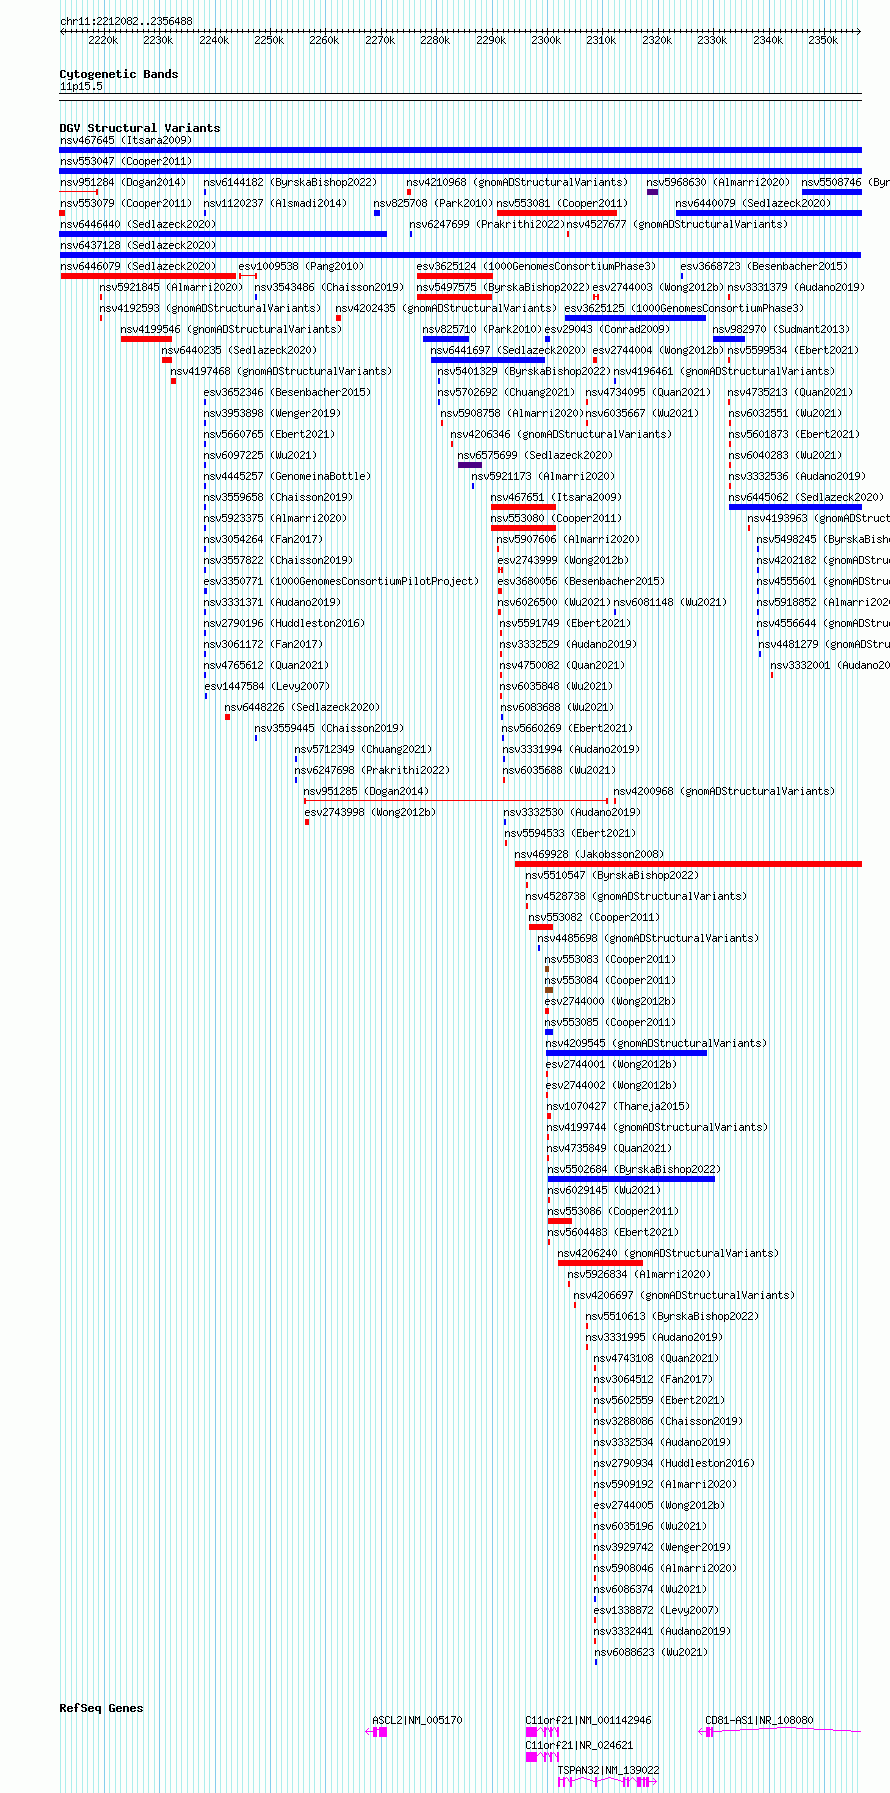Open the nsv6144182 (ByrskaBishop2022) label
The image size is (890, 1793).
click(290, 182)
